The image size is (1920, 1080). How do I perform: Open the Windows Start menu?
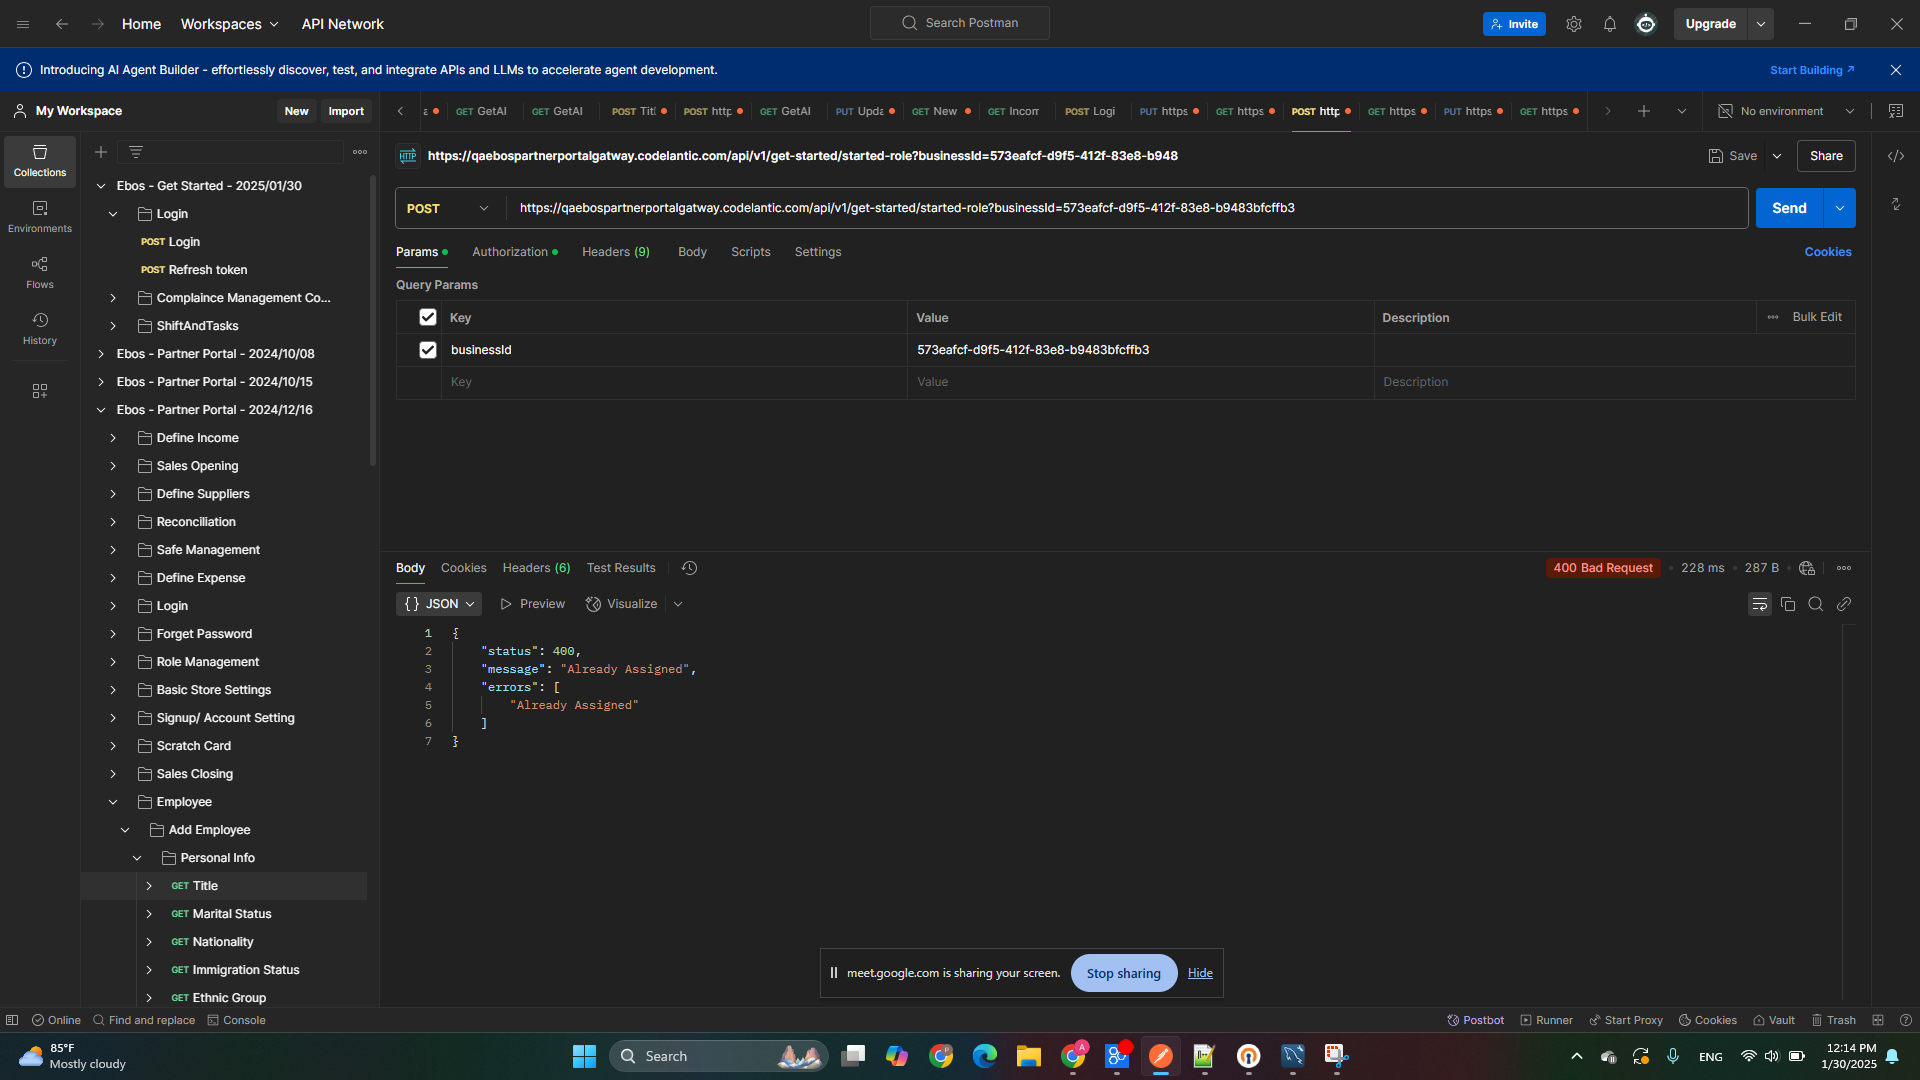584,1056
